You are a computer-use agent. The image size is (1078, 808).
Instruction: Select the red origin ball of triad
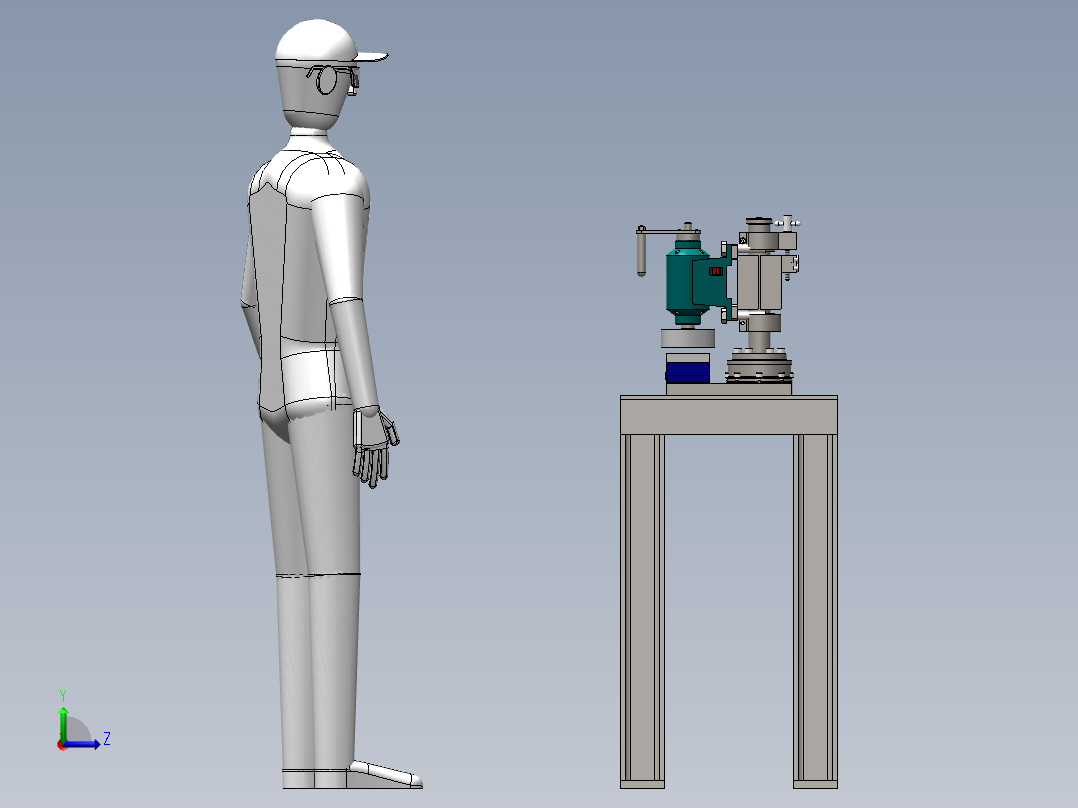coord(61,745)
